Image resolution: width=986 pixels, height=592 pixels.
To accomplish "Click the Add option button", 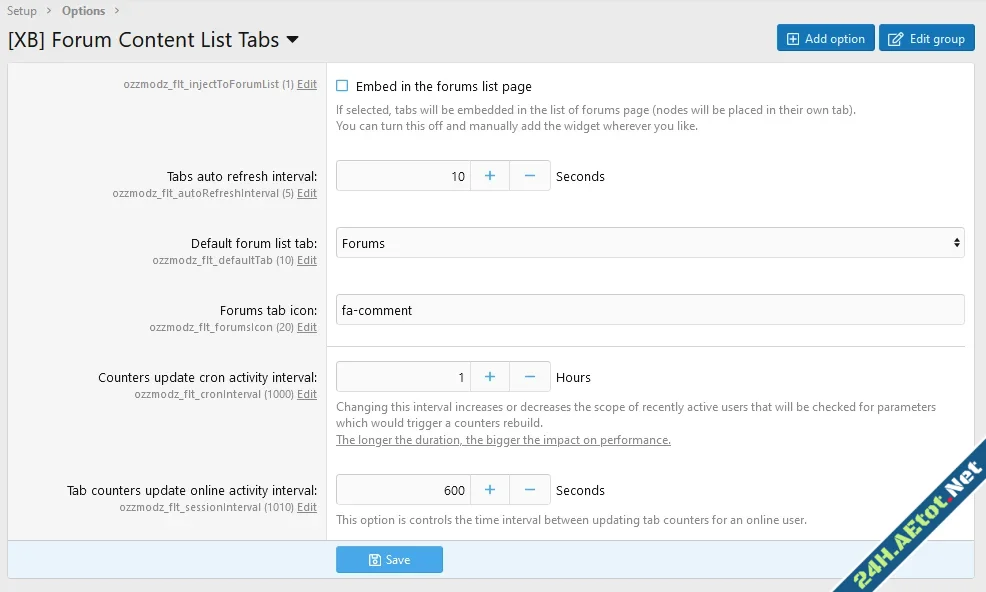I will [x=825, y=38].
